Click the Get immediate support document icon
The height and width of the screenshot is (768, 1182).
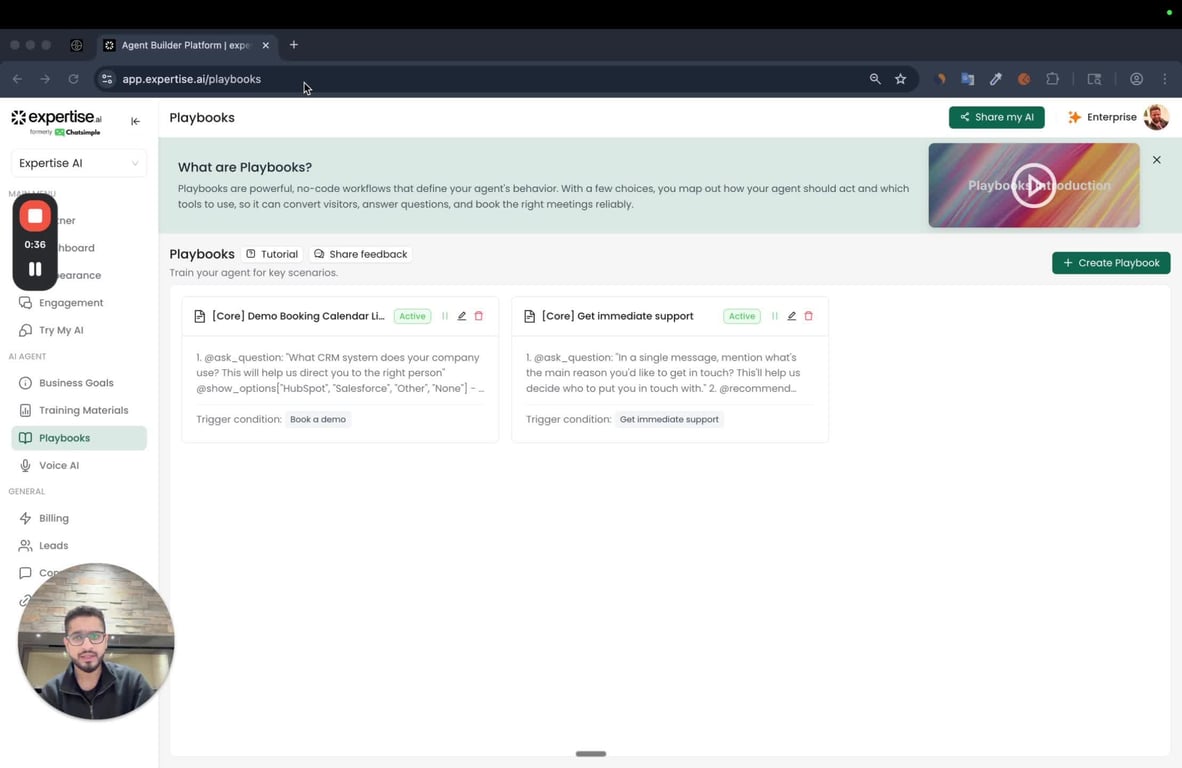click(529, 317)
